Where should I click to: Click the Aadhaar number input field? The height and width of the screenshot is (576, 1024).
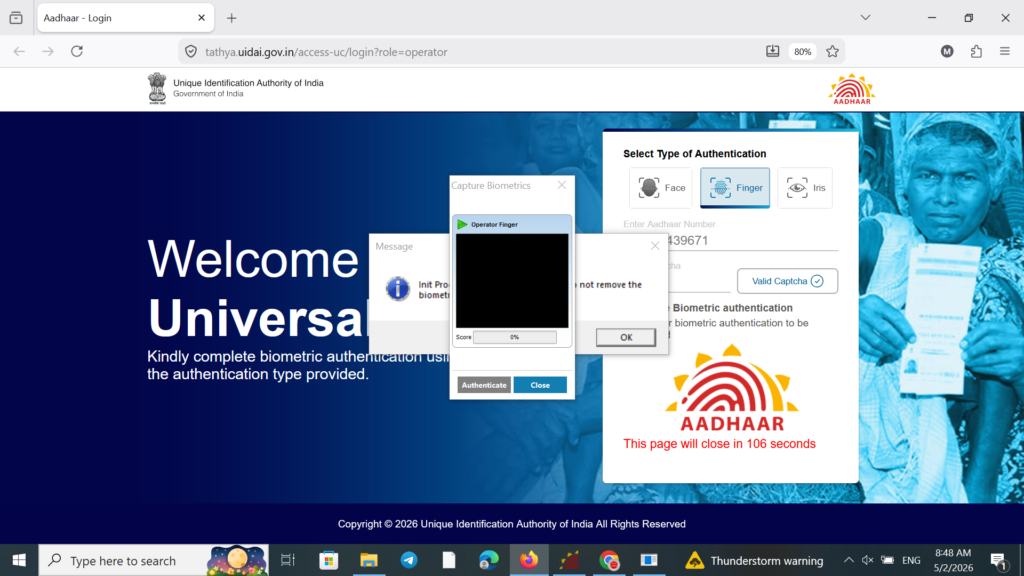(x=730, y=240)
